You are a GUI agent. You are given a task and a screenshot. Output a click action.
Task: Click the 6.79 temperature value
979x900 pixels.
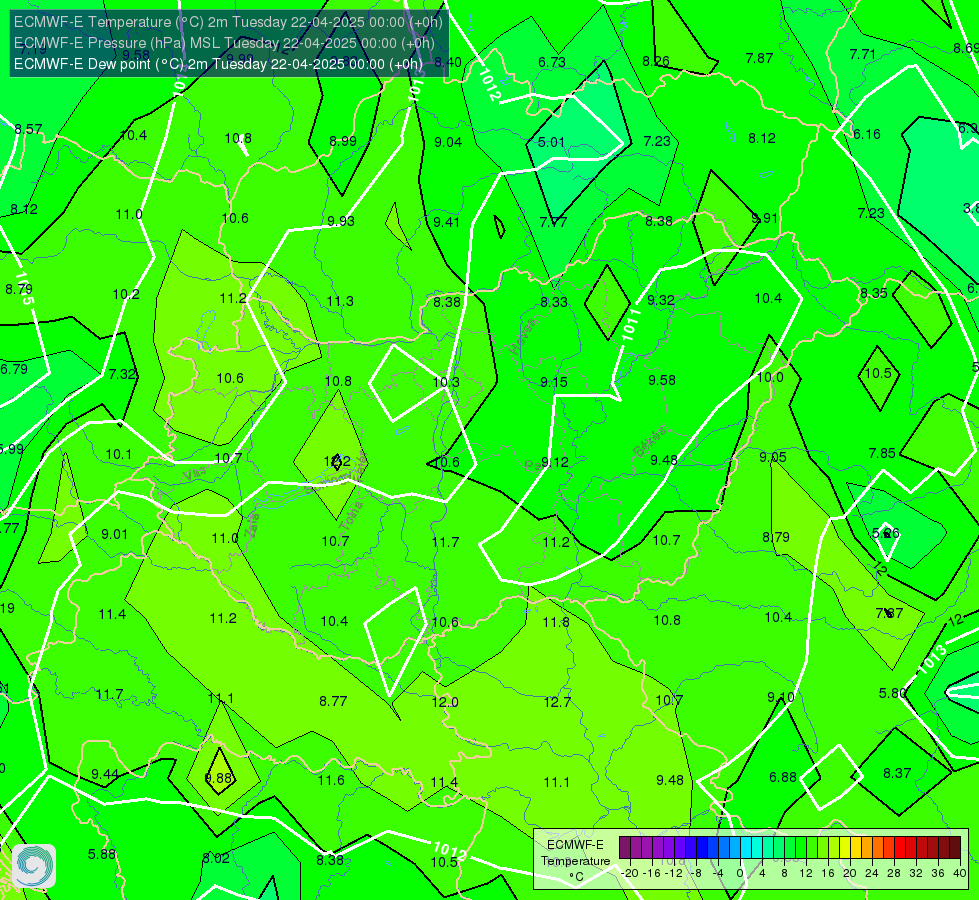pyautogui.click(x=14, y=369)
